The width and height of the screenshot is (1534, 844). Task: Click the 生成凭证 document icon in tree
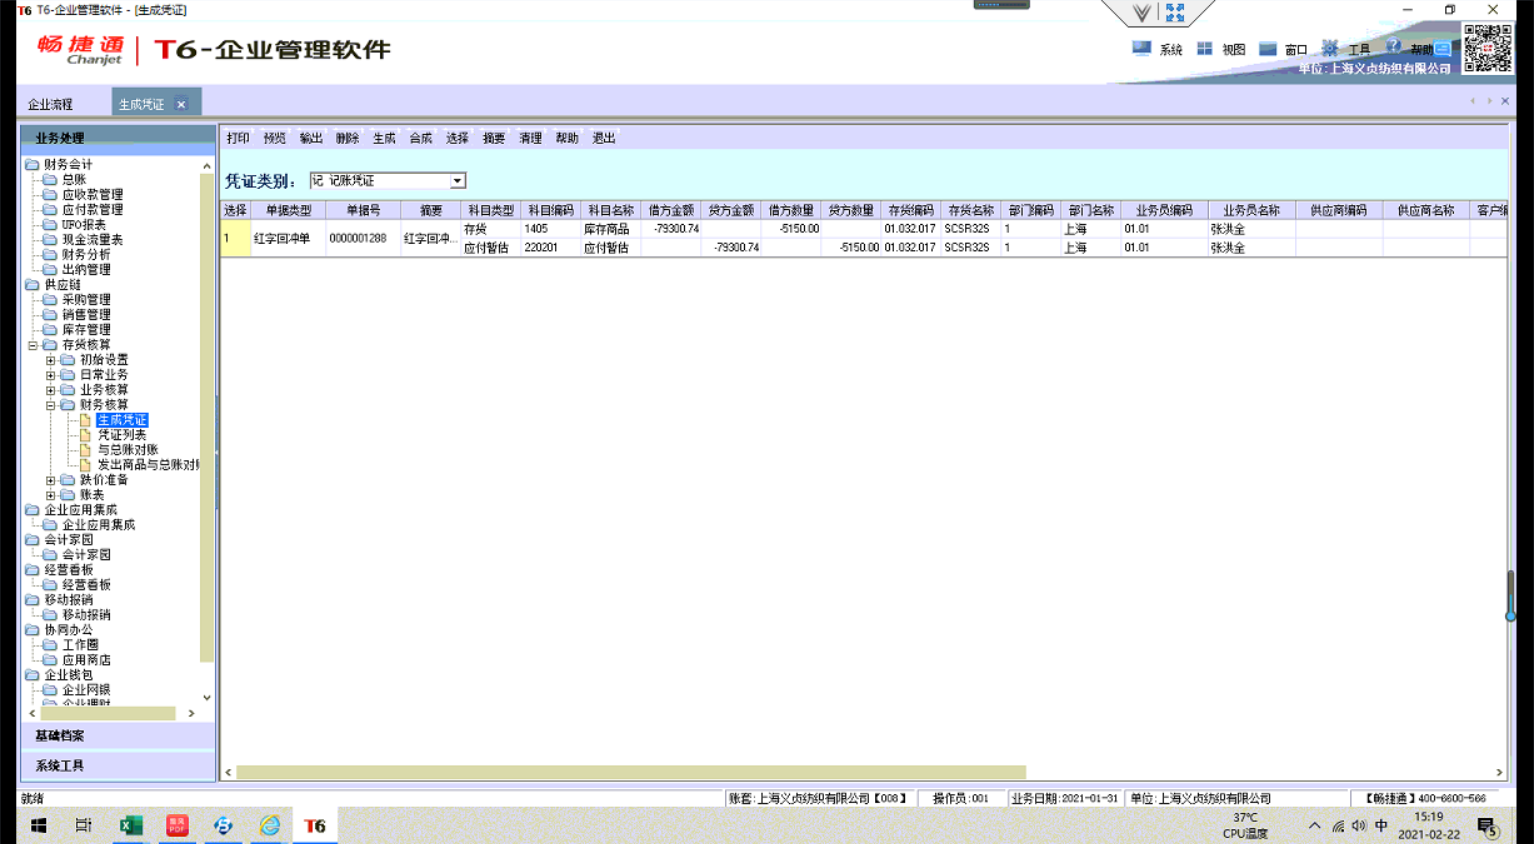pos(86,420)
